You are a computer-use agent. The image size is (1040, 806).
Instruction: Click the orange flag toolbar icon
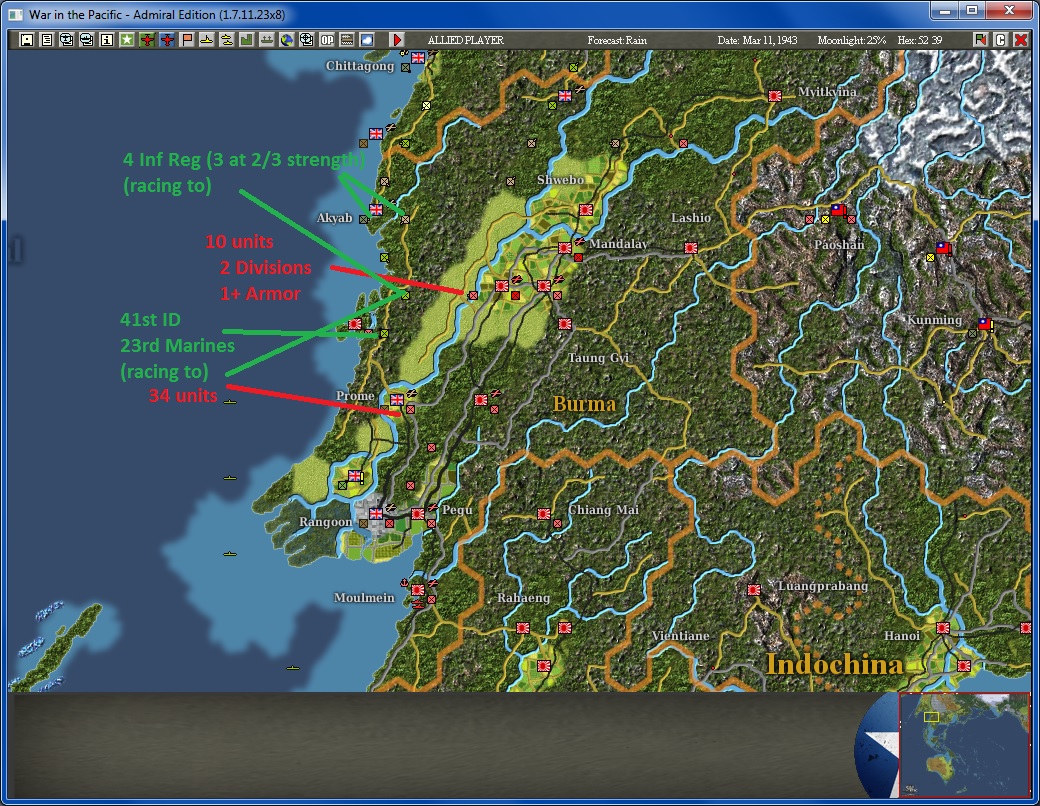click(x=186, y=40)
